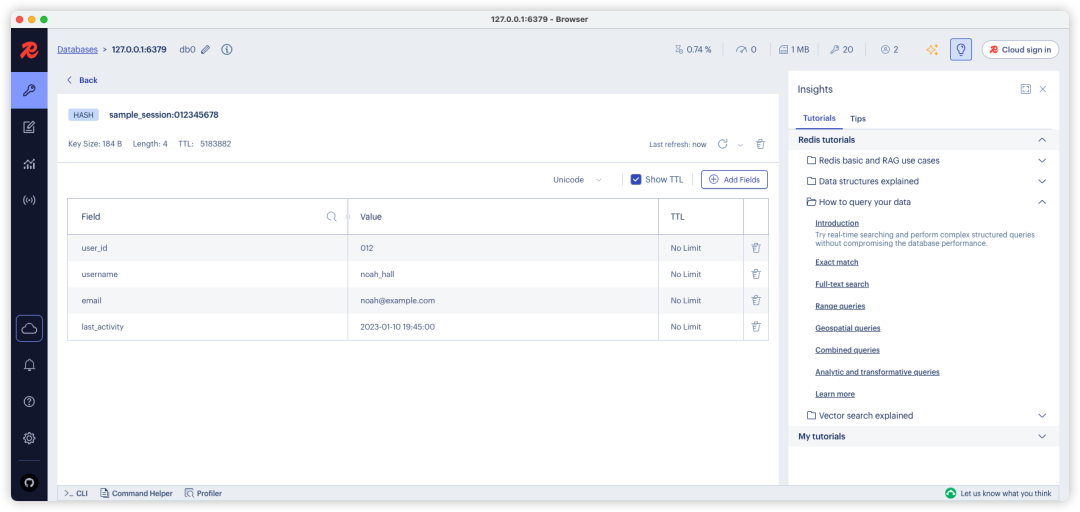The image size is (1080, 512).
Task: Delete the user_id field
Action: click(x=756, y=248)
